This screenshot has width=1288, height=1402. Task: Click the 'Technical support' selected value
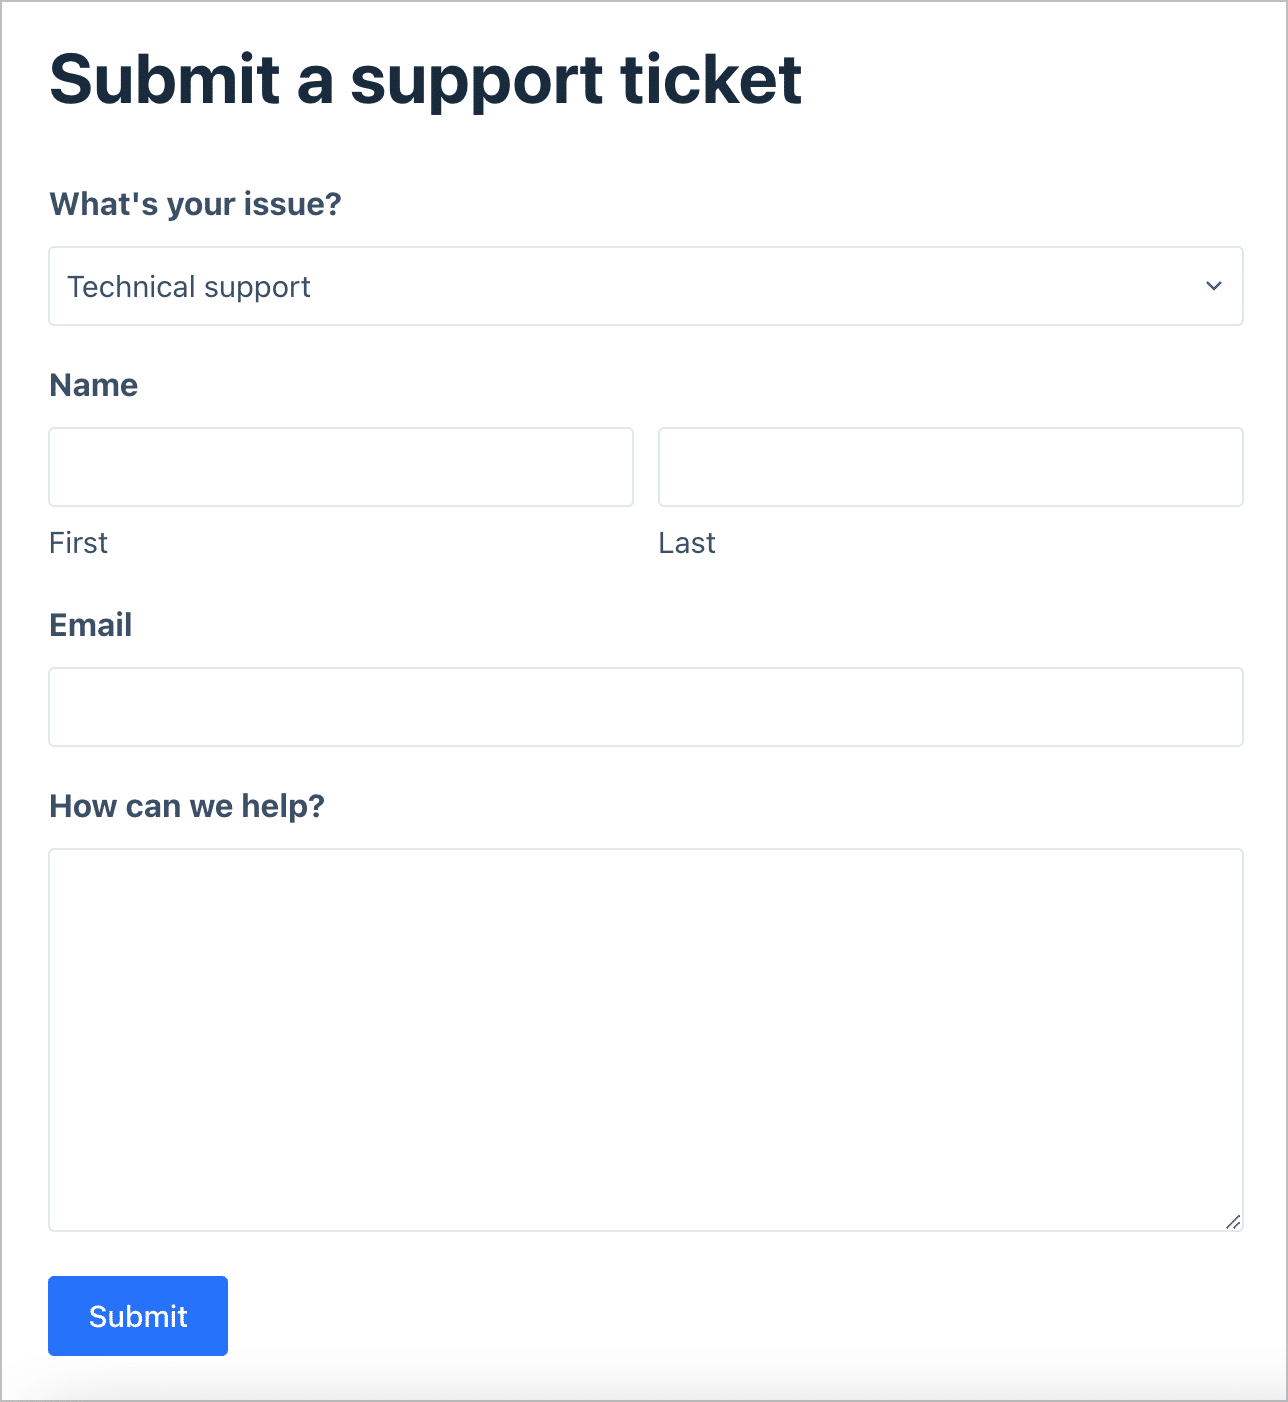point(188,286)
